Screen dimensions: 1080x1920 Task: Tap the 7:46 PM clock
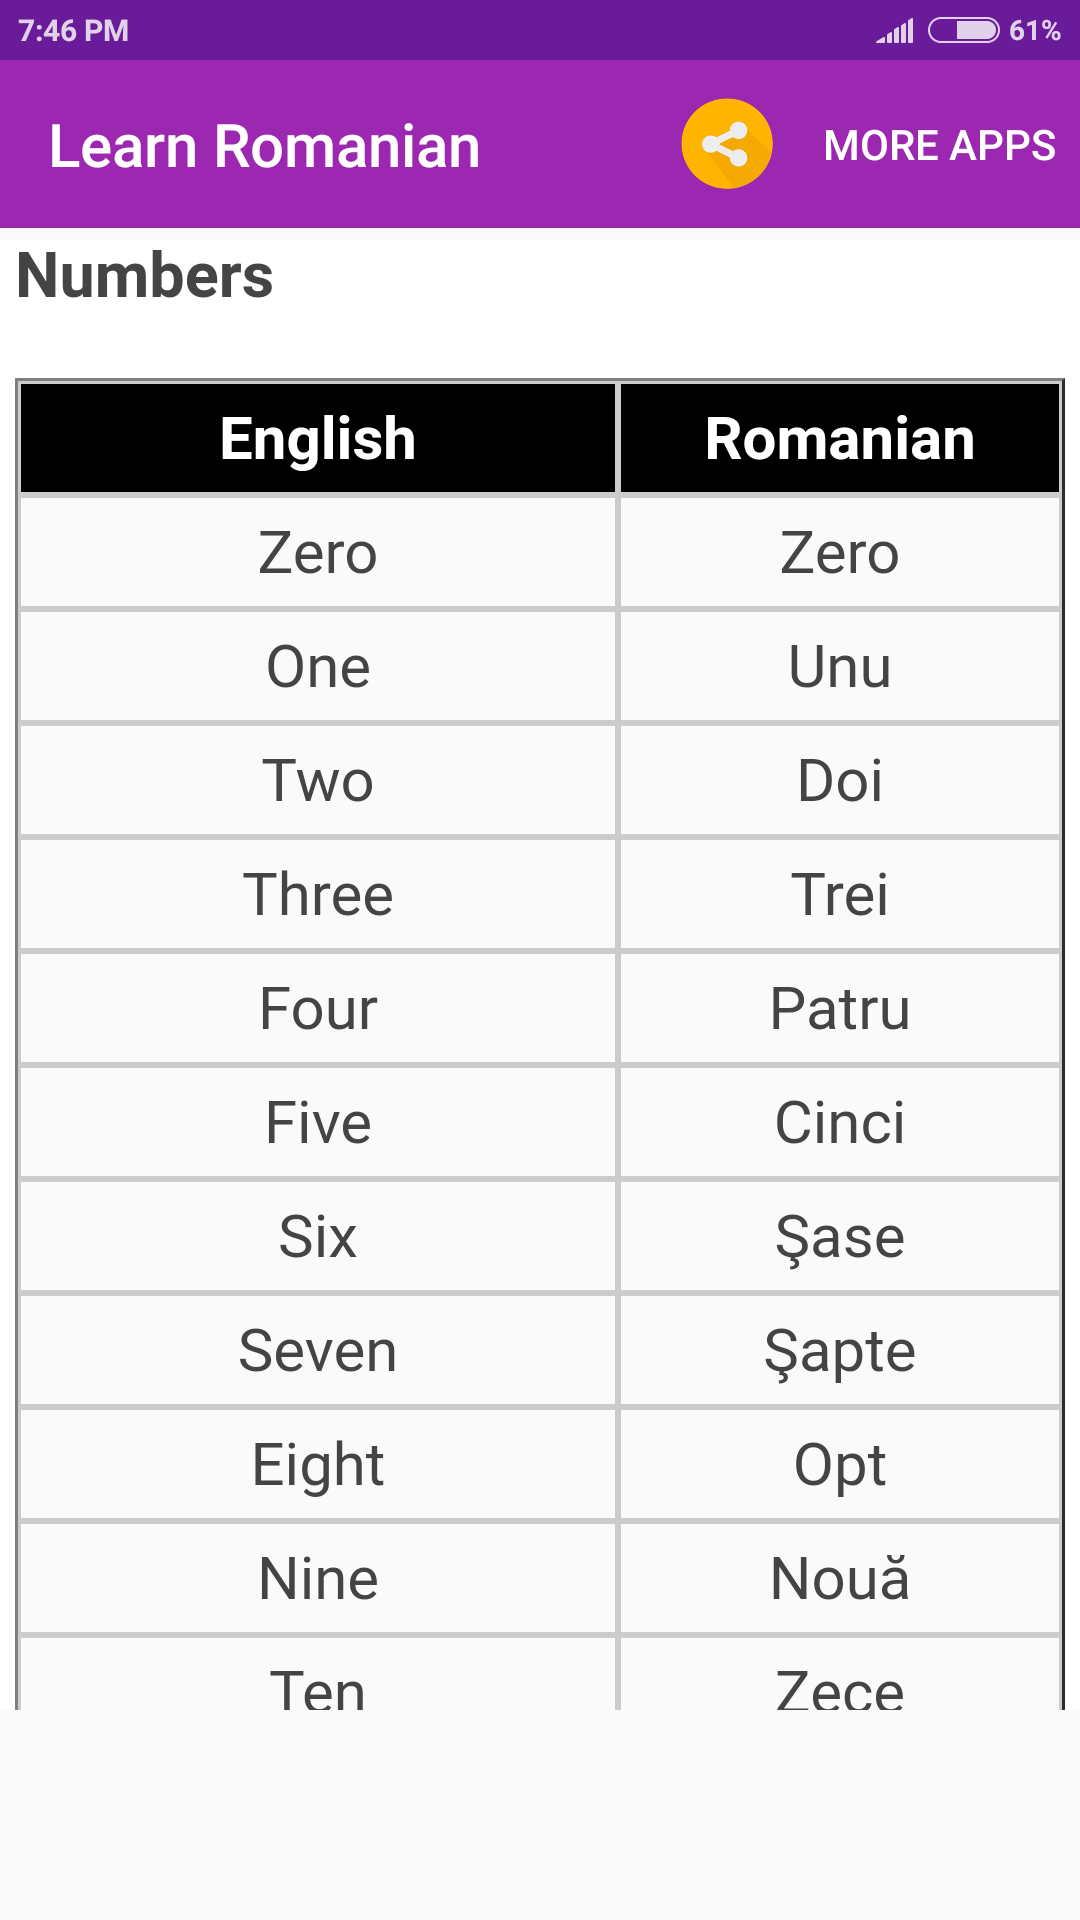click(x=73, y=31)
